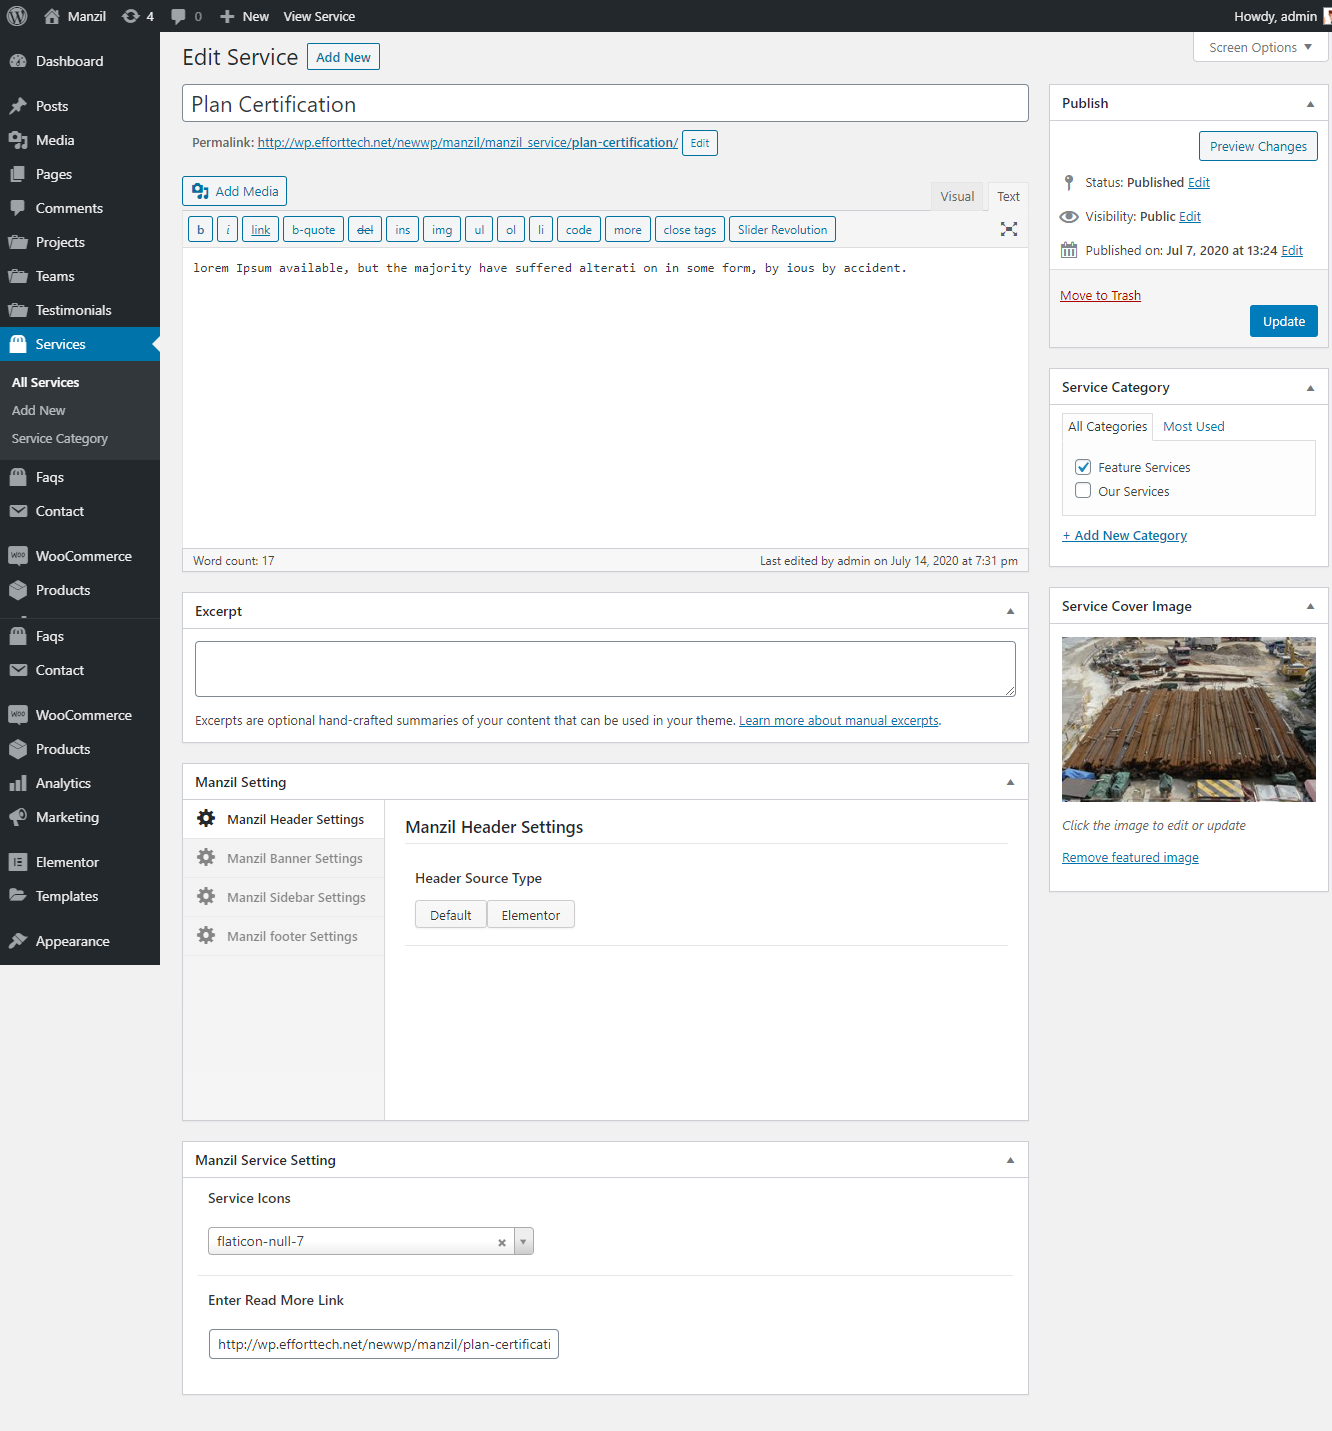
Task: Check the Our Services category
Action: coord(1083,491)
